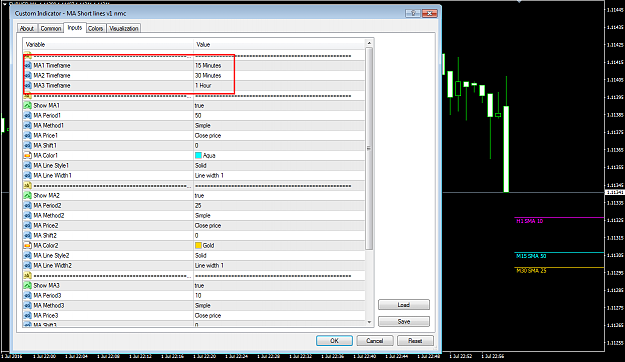Image resolution: width=625 pixels, height=362 pixels.
Task: Click the OK button
Action: tap(334, 341)
